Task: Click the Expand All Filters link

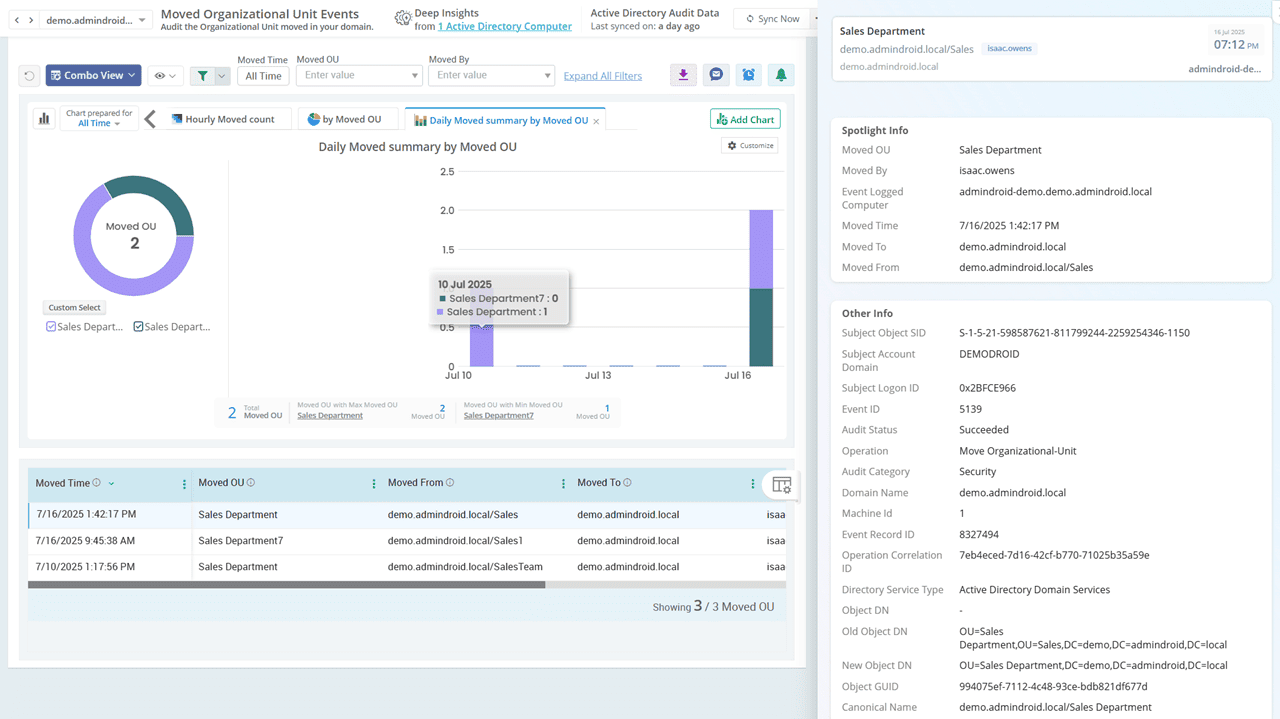Action: (602, 76)
